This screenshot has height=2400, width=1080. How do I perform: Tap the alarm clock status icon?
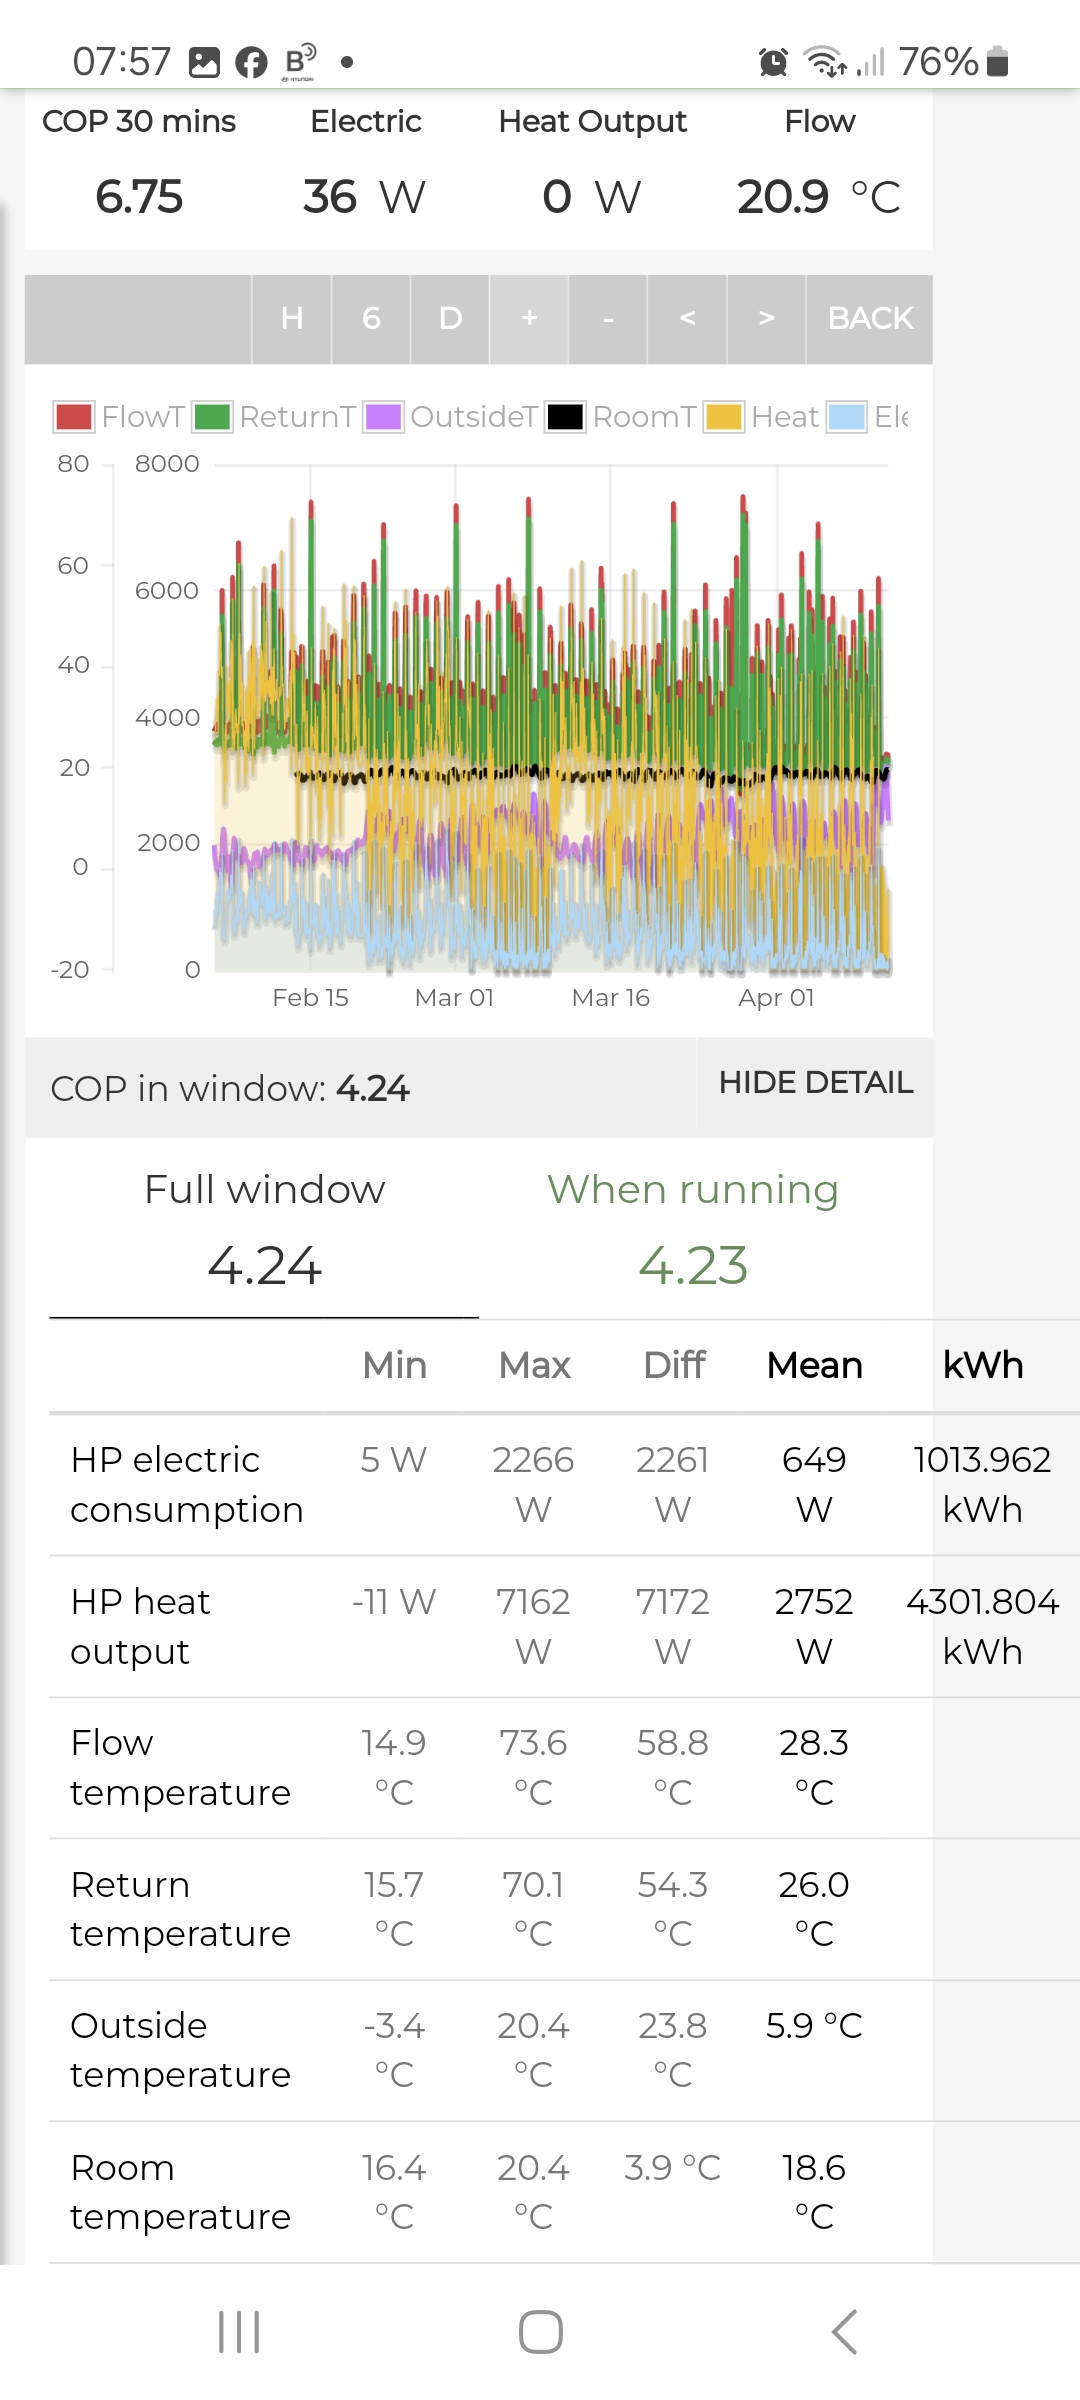773,62
